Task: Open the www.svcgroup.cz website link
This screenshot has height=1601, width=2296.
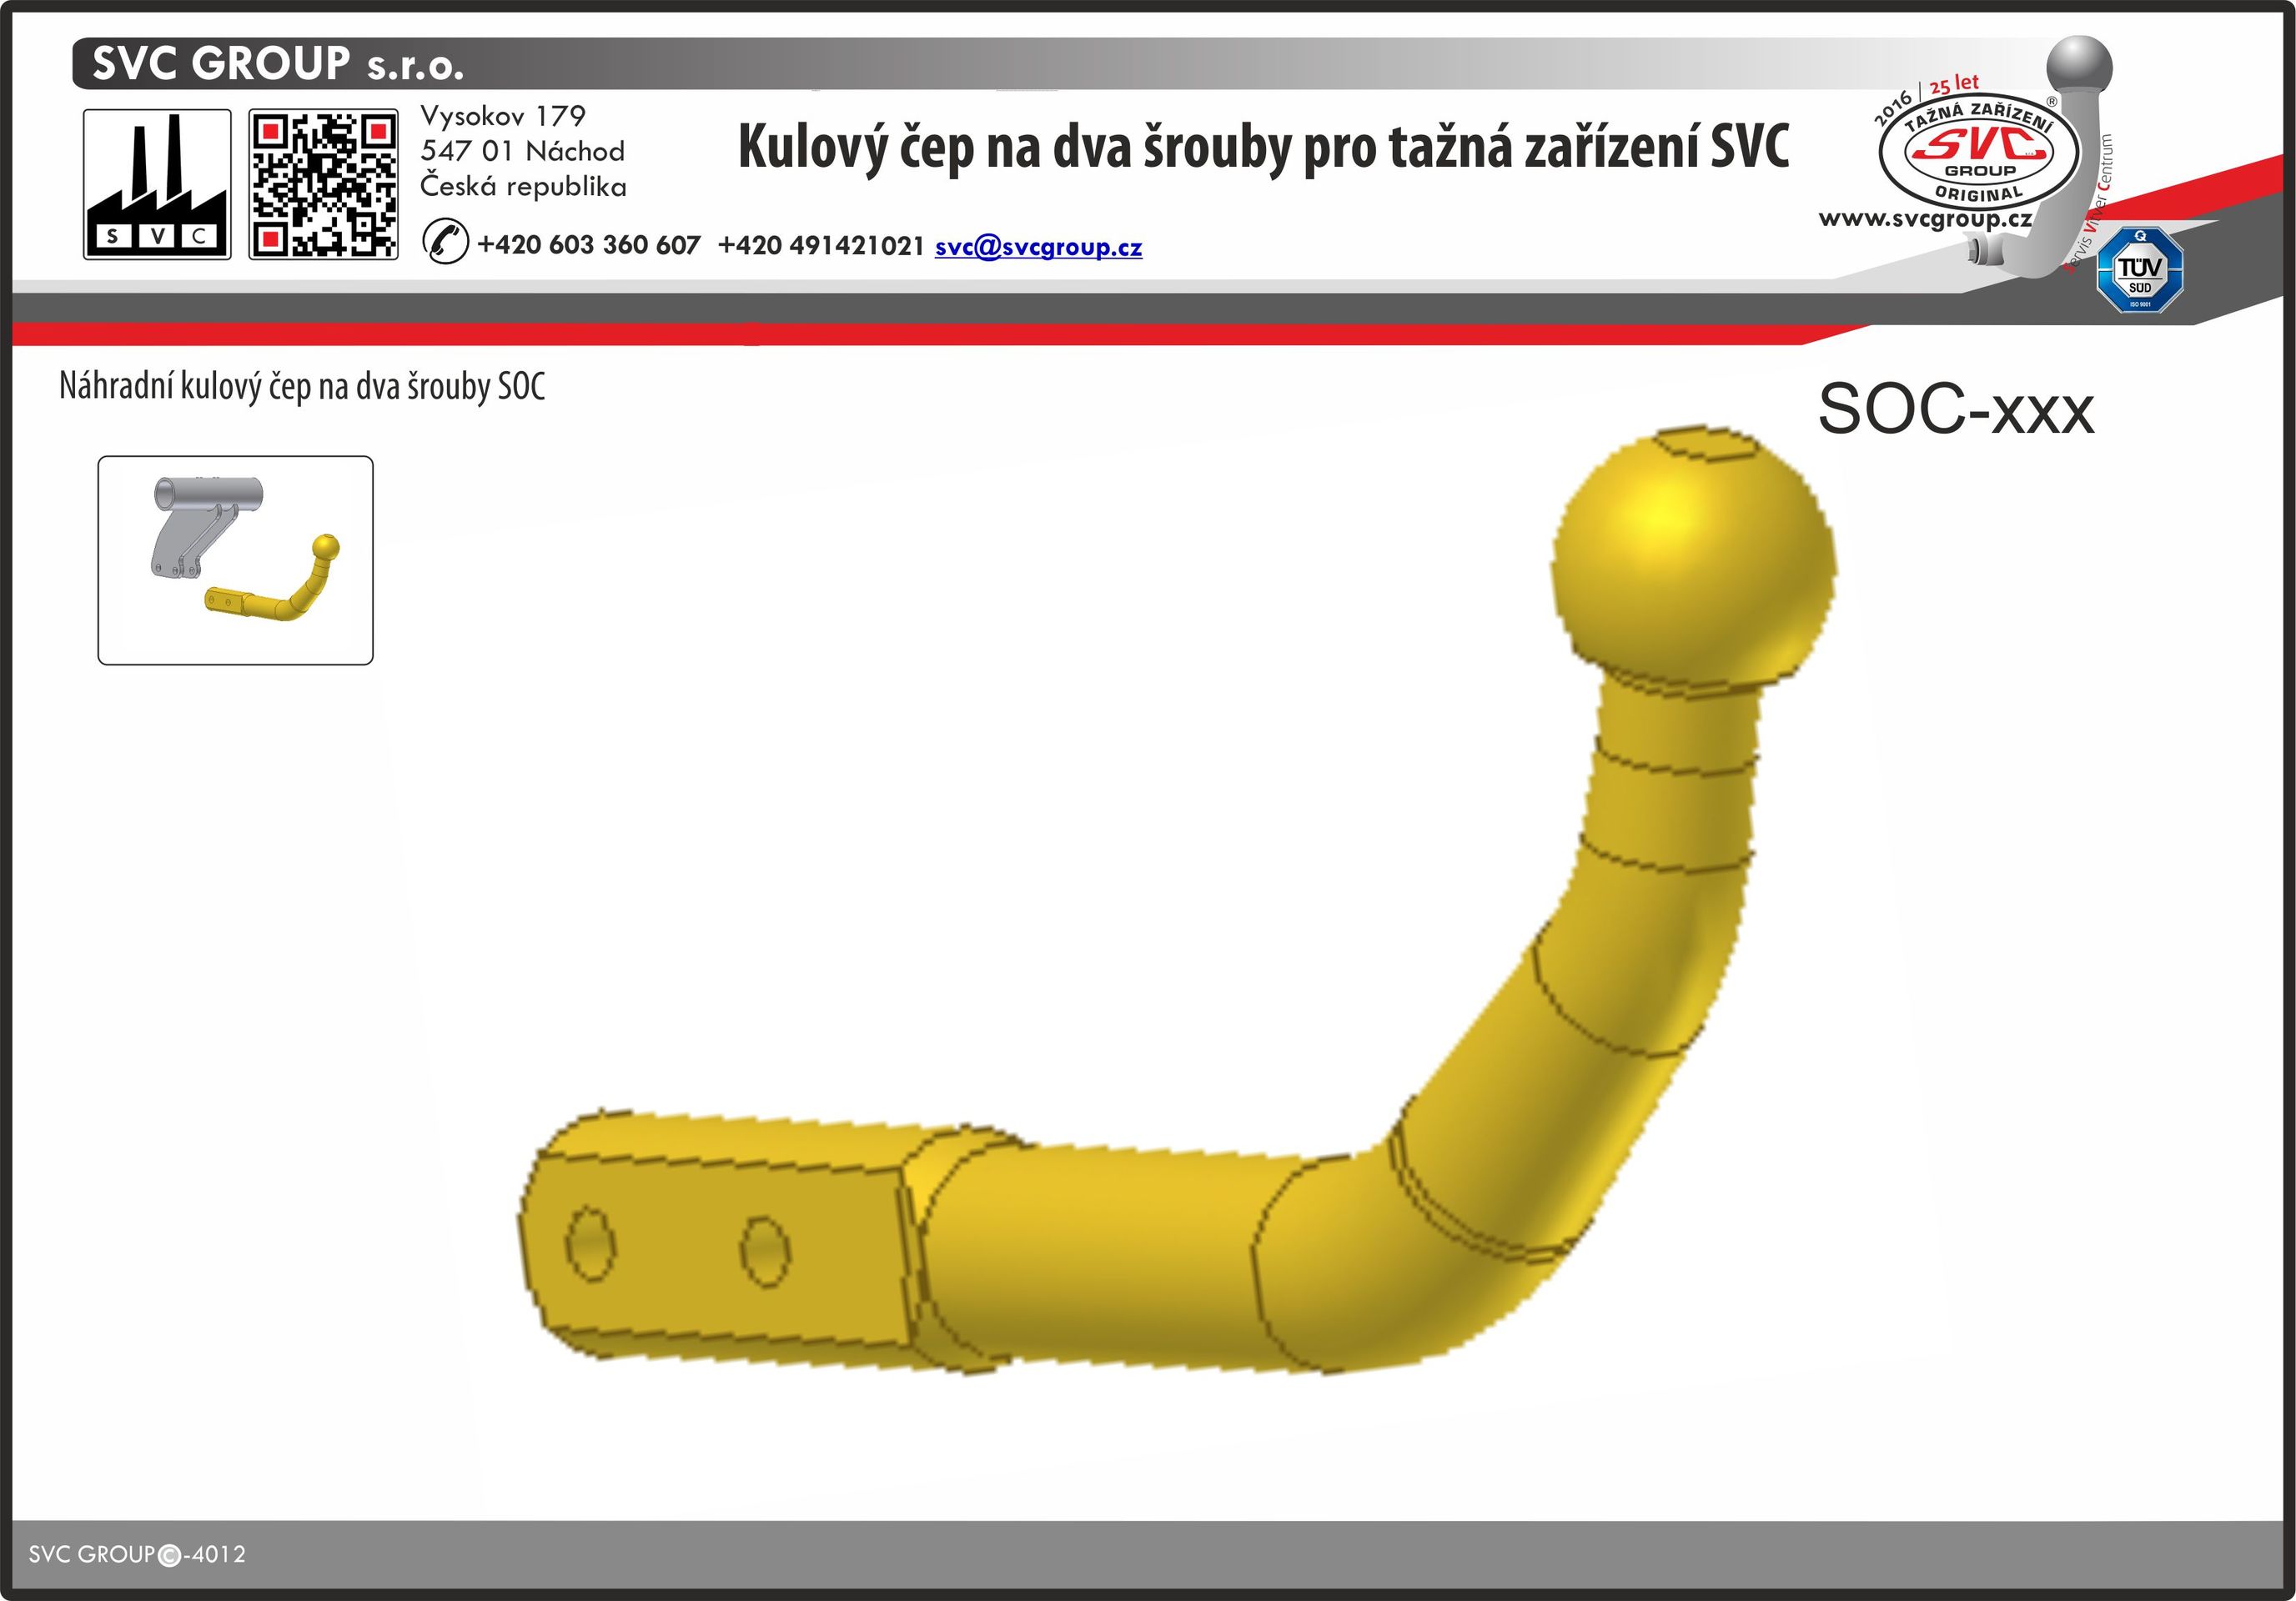Action: (x=1924, y=219)
